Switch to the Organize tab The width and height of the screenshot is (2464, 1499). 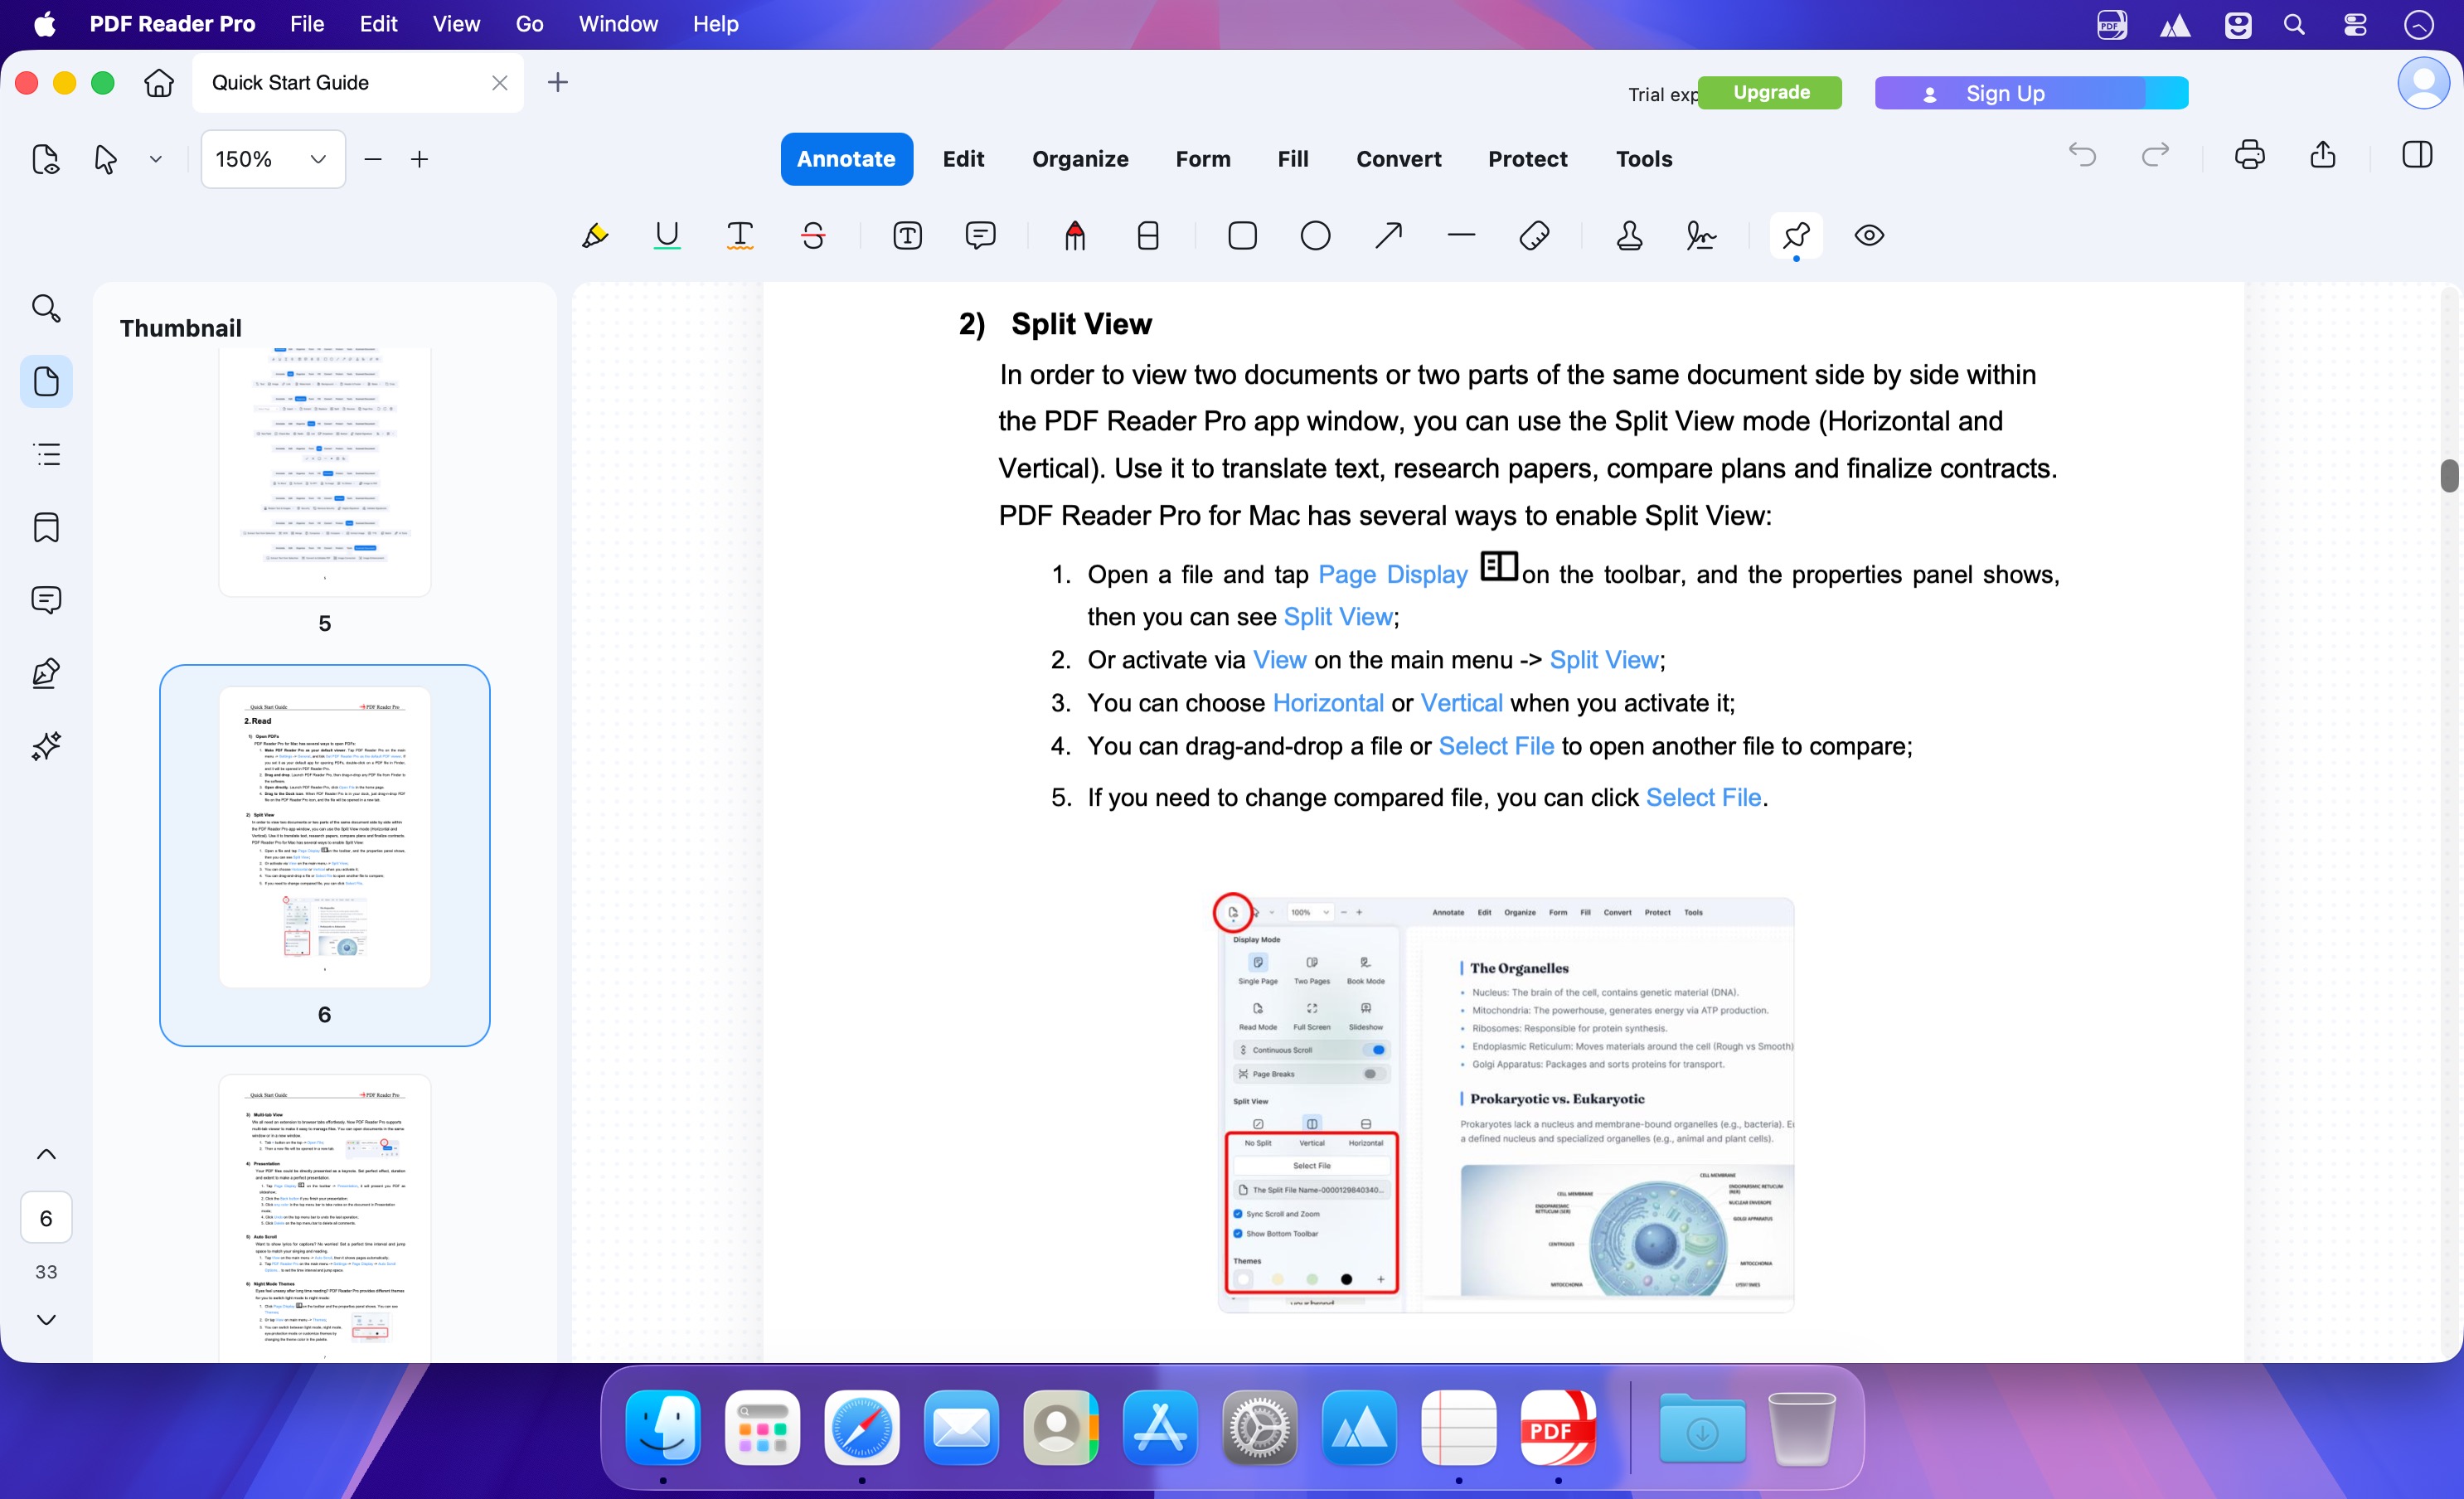coord(1080,159)
